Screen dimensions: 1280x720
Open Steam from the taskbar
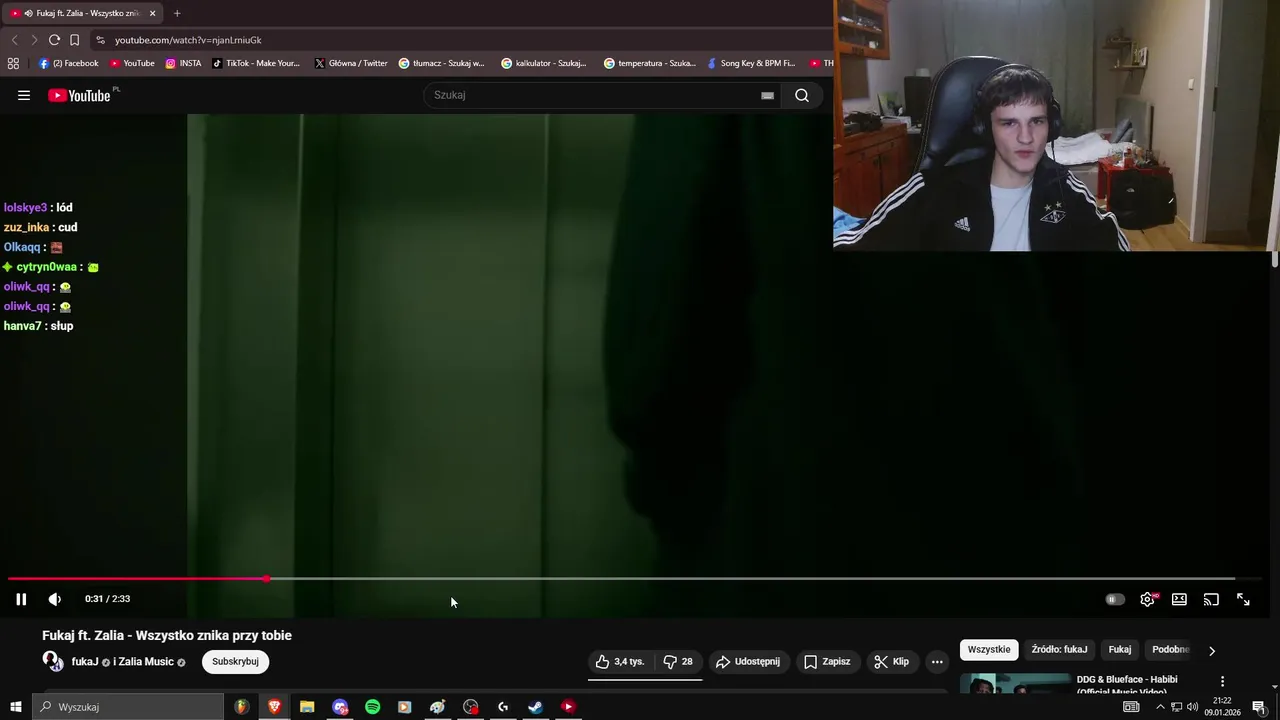(x=535, y=707)
